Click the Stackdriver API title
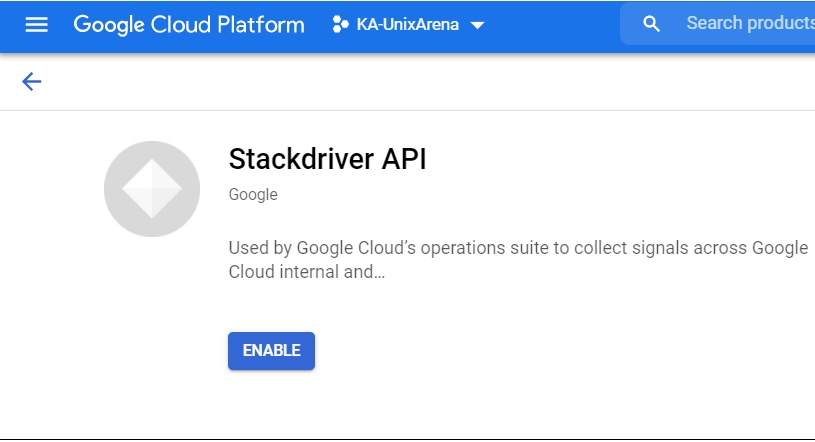This screenshot has height=442, width=815. click(327, 159)
